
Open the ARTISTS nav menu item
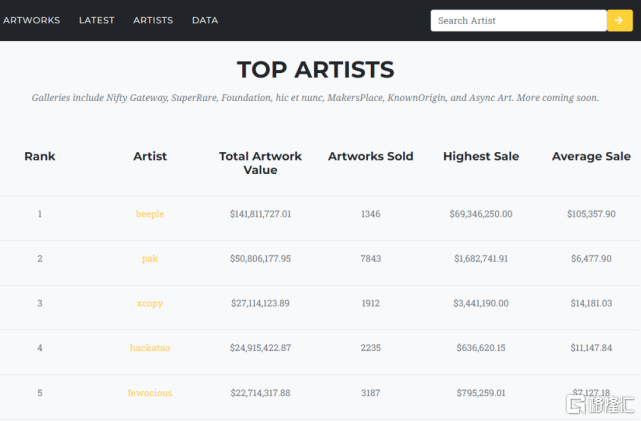tap(153, 20)
